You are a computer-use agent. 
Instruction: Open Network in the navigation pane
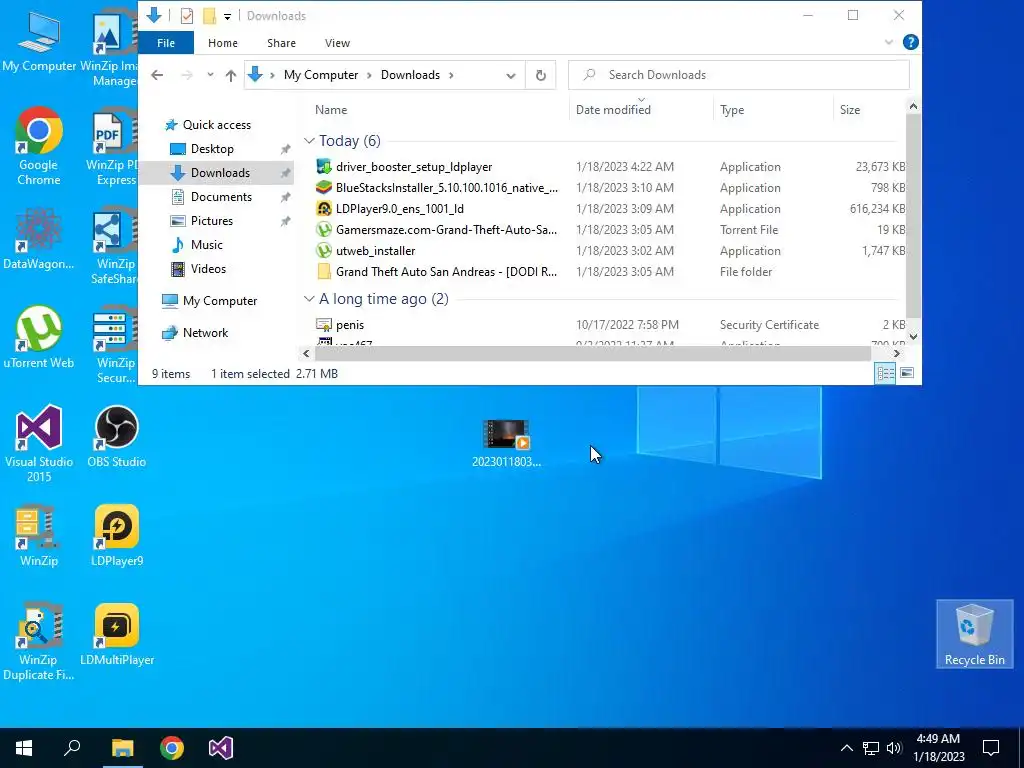coord(205,333)
